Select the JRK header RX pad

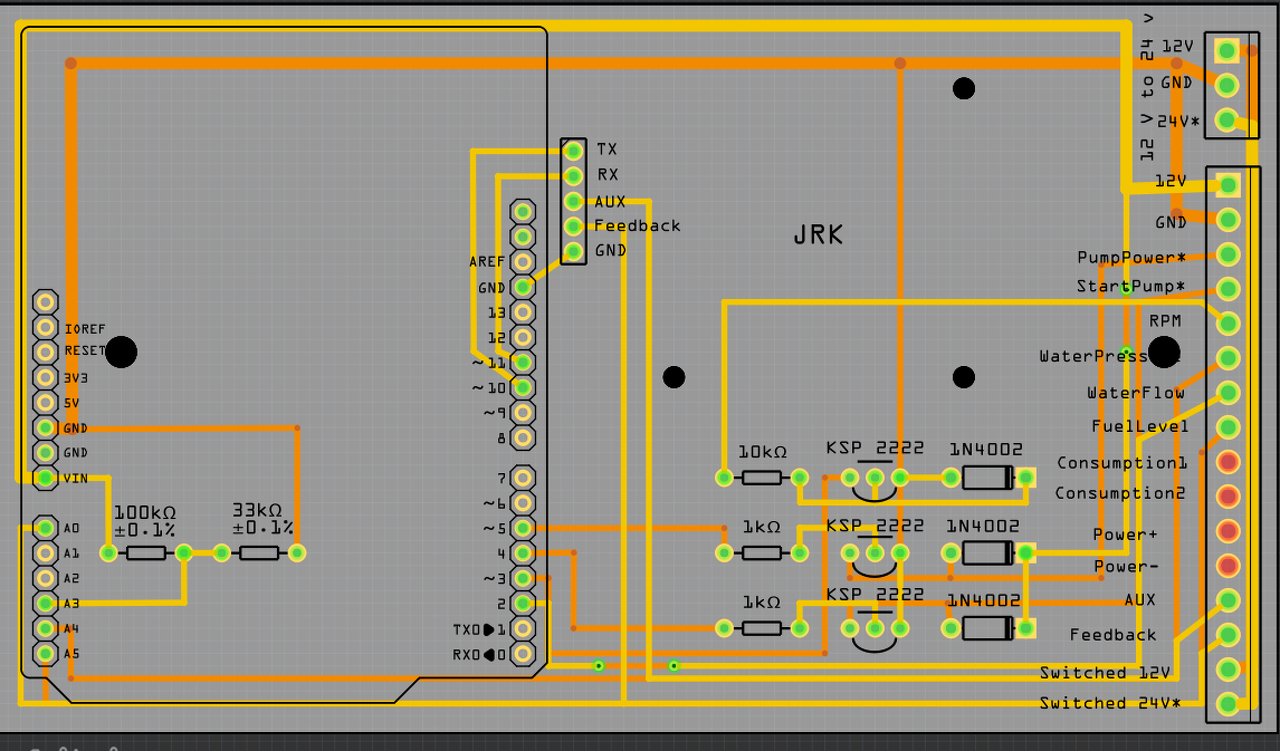click(573, 176)
